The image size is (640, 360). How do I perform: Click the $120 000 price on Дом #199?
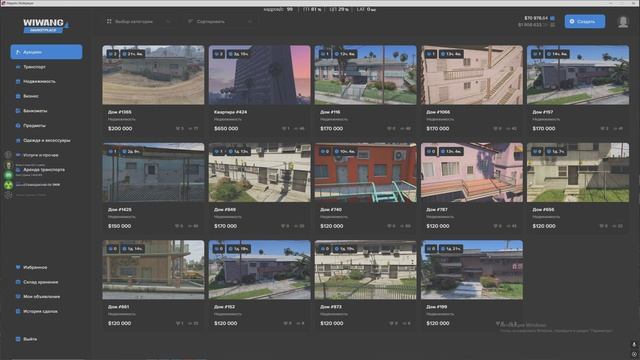point(438,323)
